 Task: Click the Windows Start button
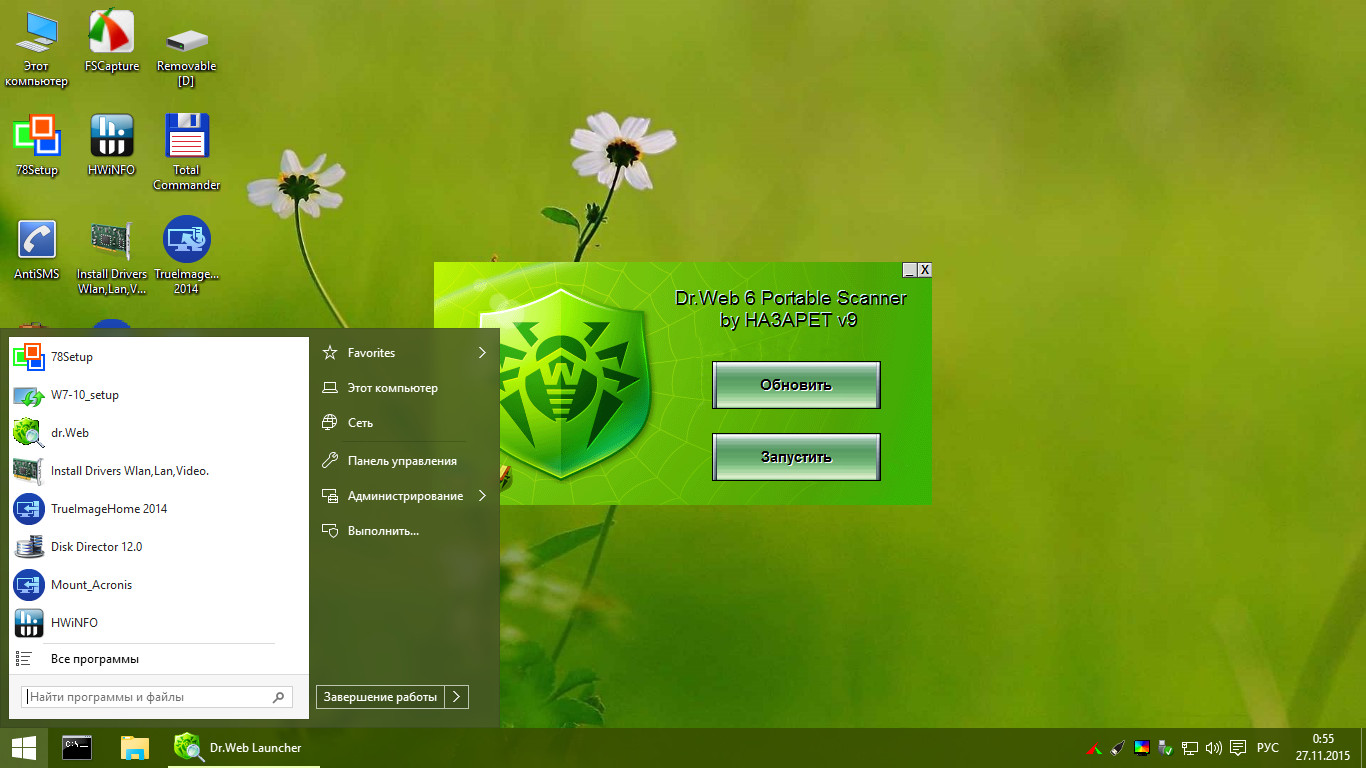(x=24, y=747)
